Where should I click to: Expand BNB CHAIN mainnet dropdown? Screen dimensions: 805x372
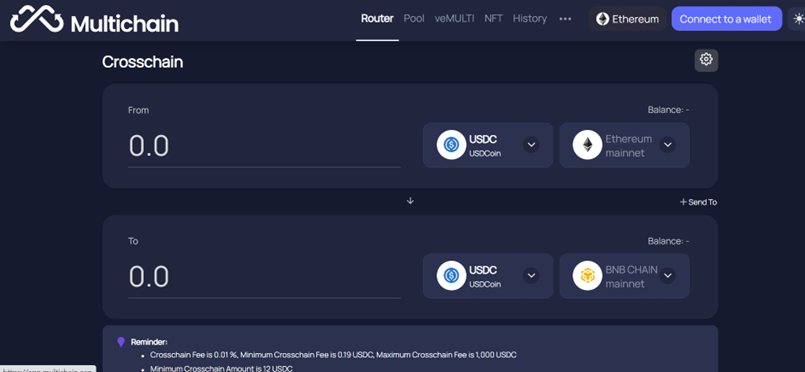(667, 276)
